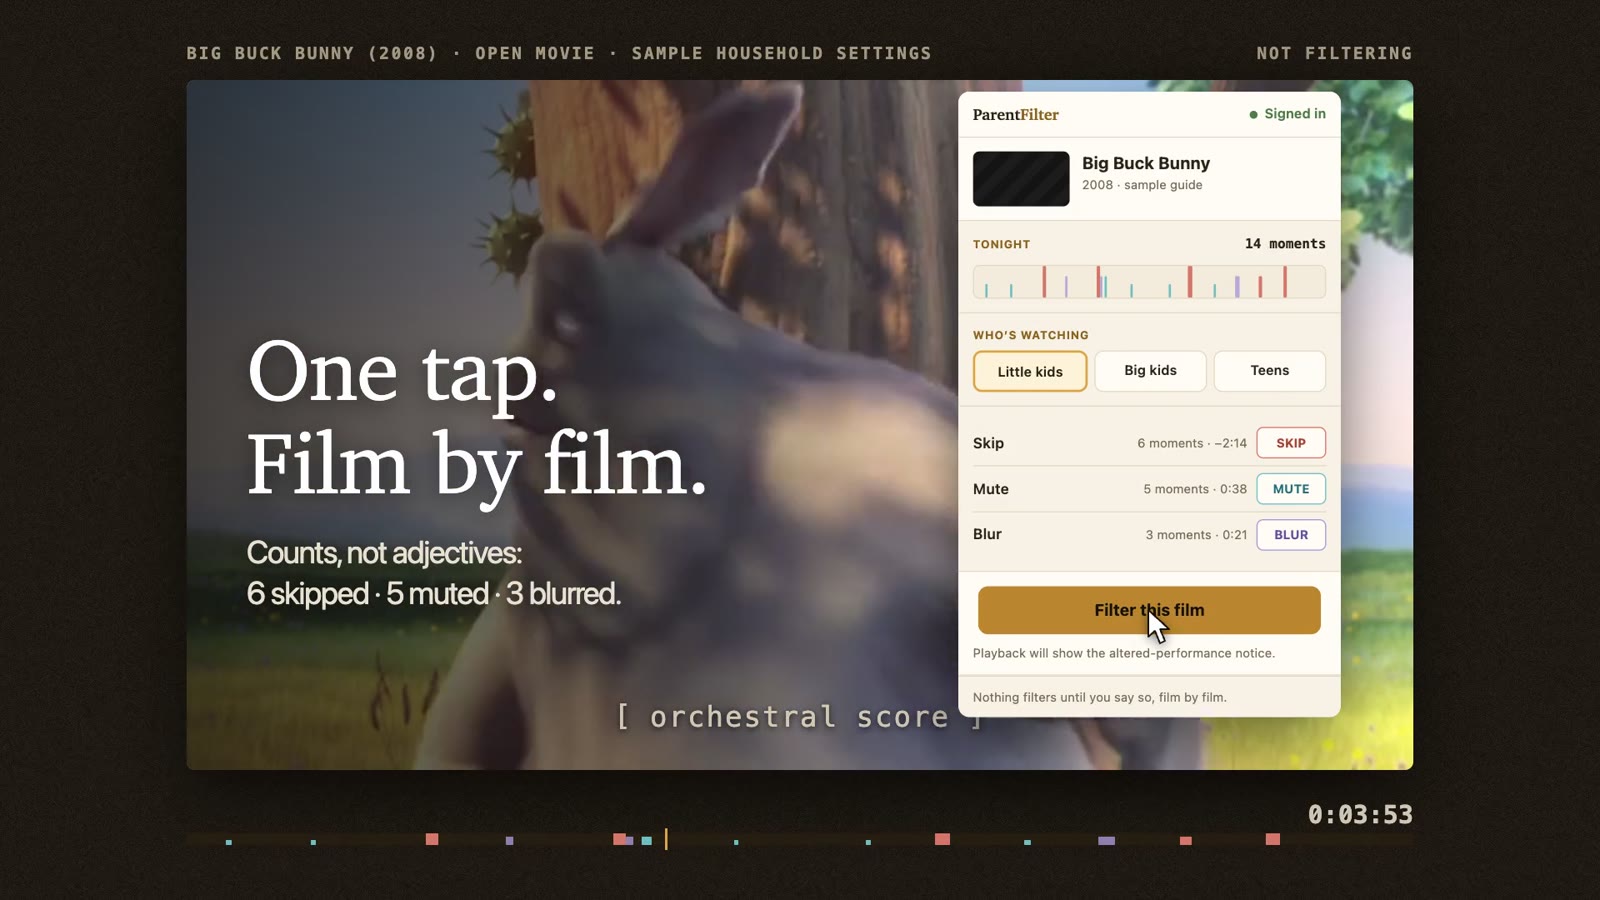Click the Signed in status indicator
The height and width of the screenshot is (900, 1600).
click(x=1287, y=114)
